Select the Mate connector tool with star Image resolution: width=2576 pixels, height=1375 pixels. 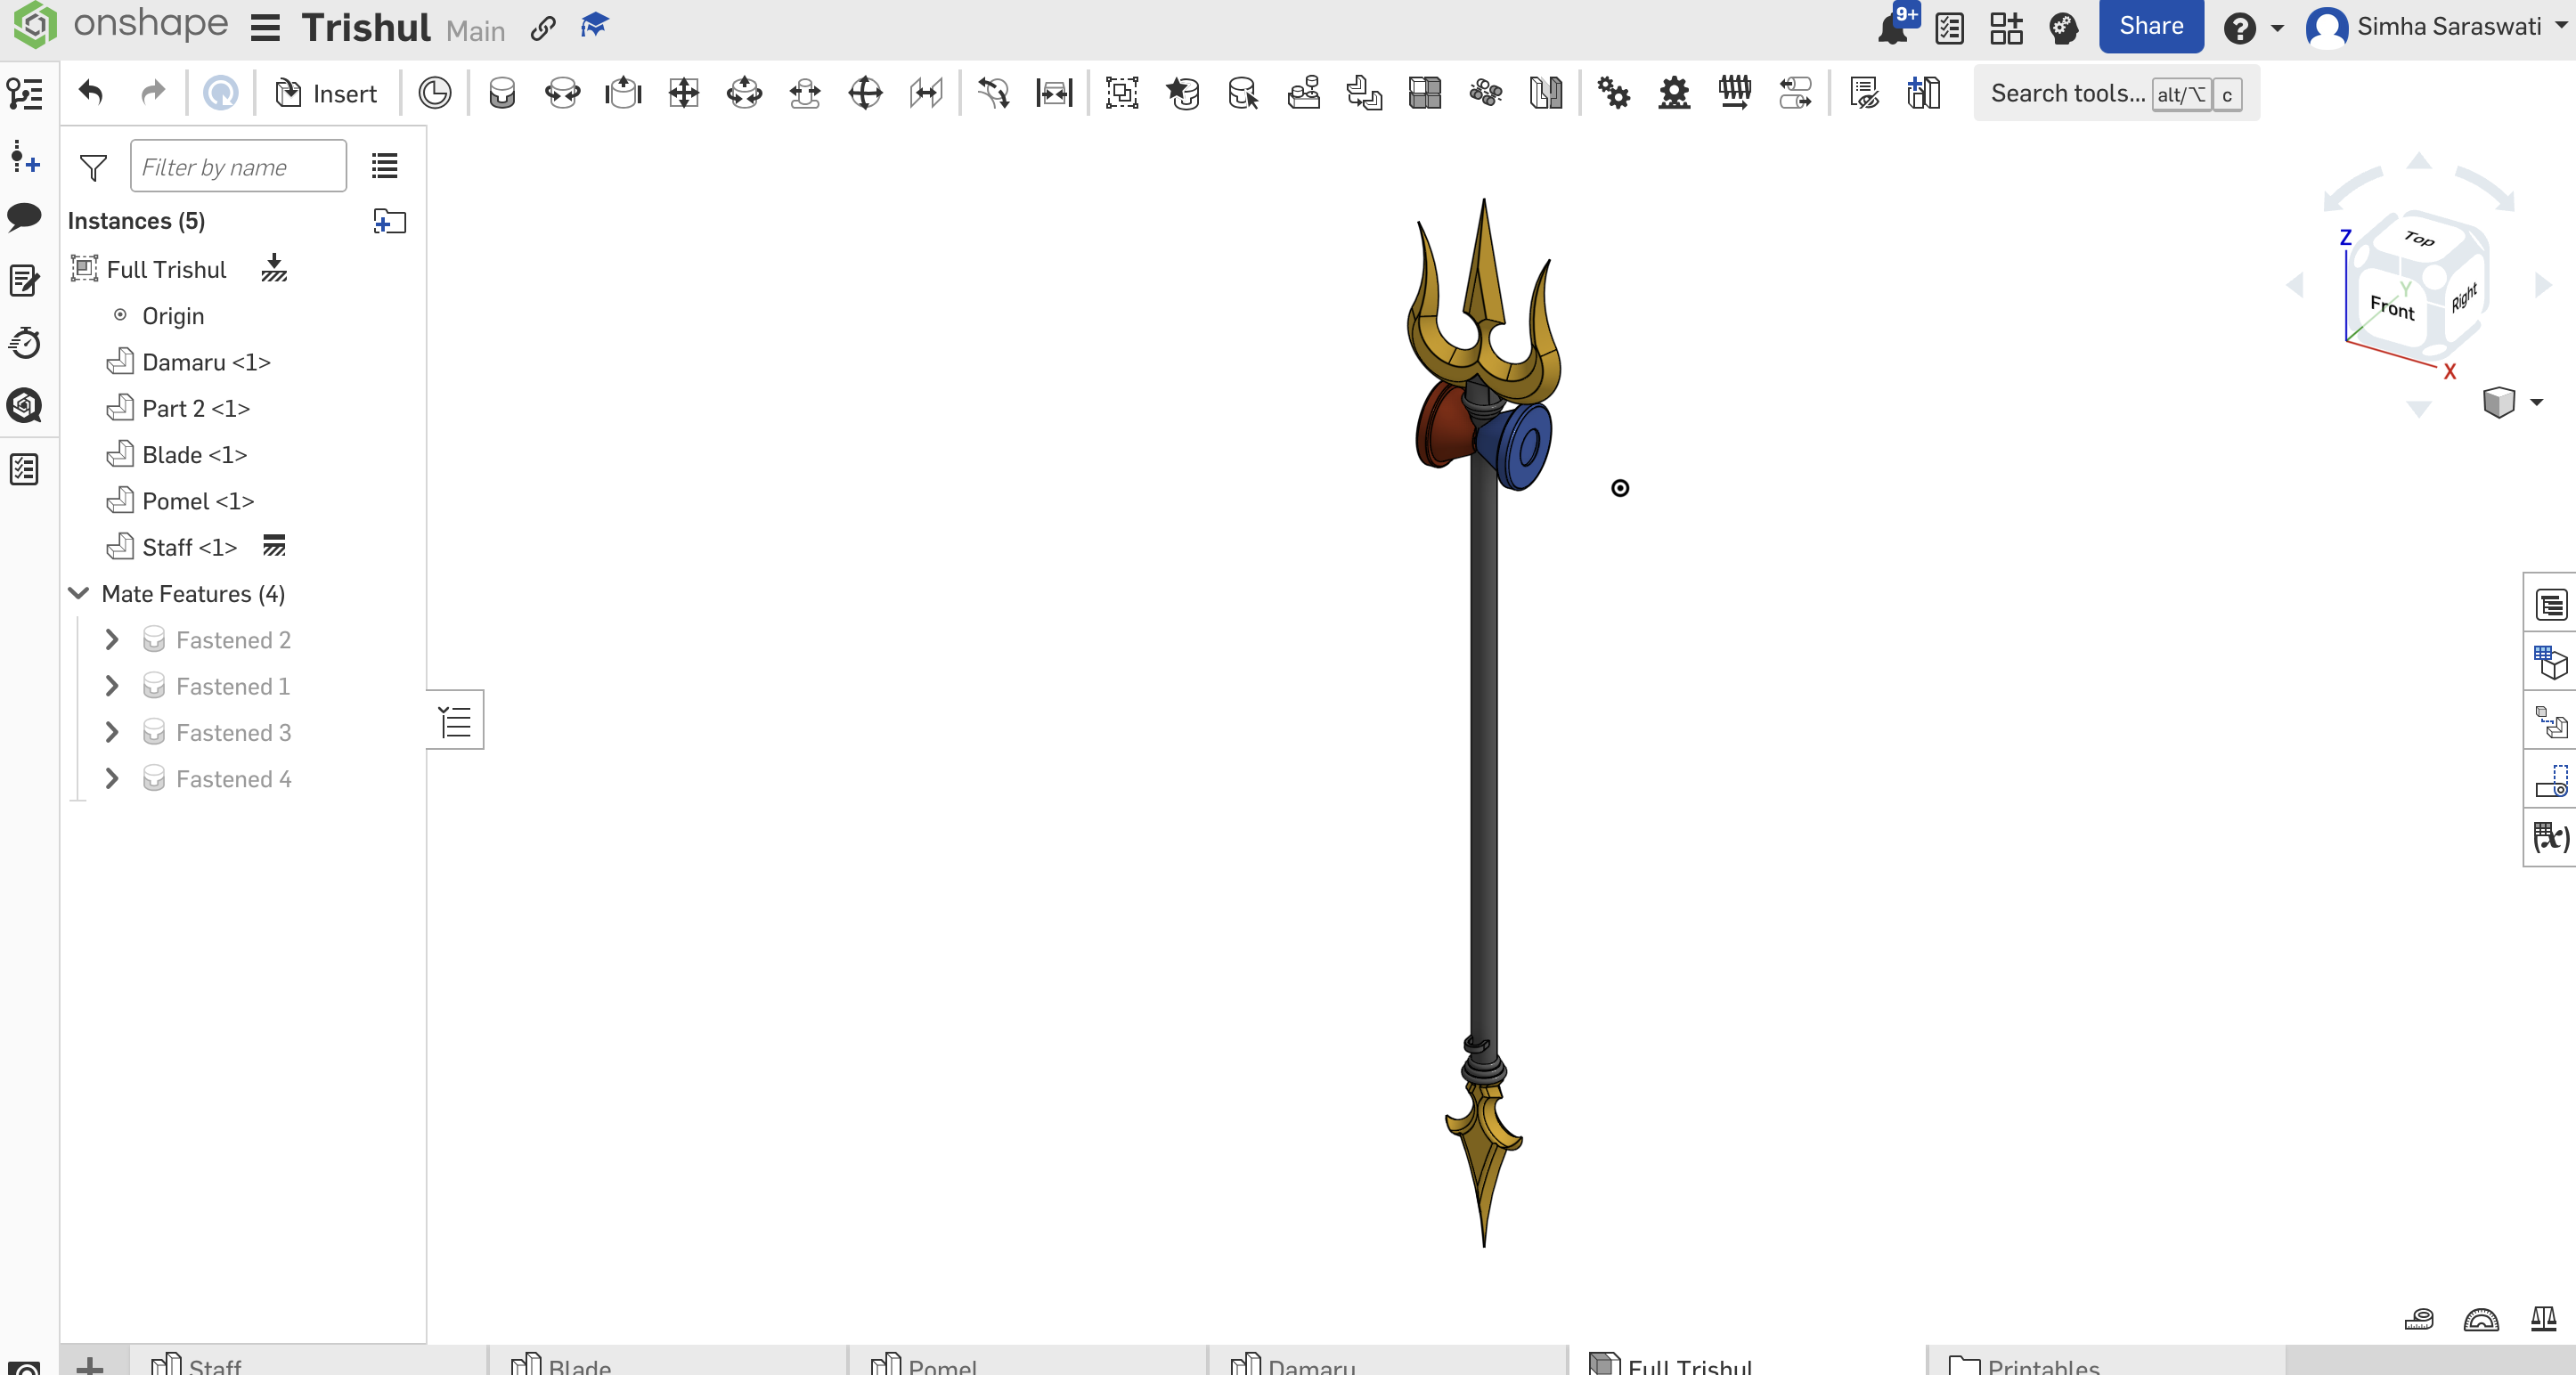click(1183, 93)
